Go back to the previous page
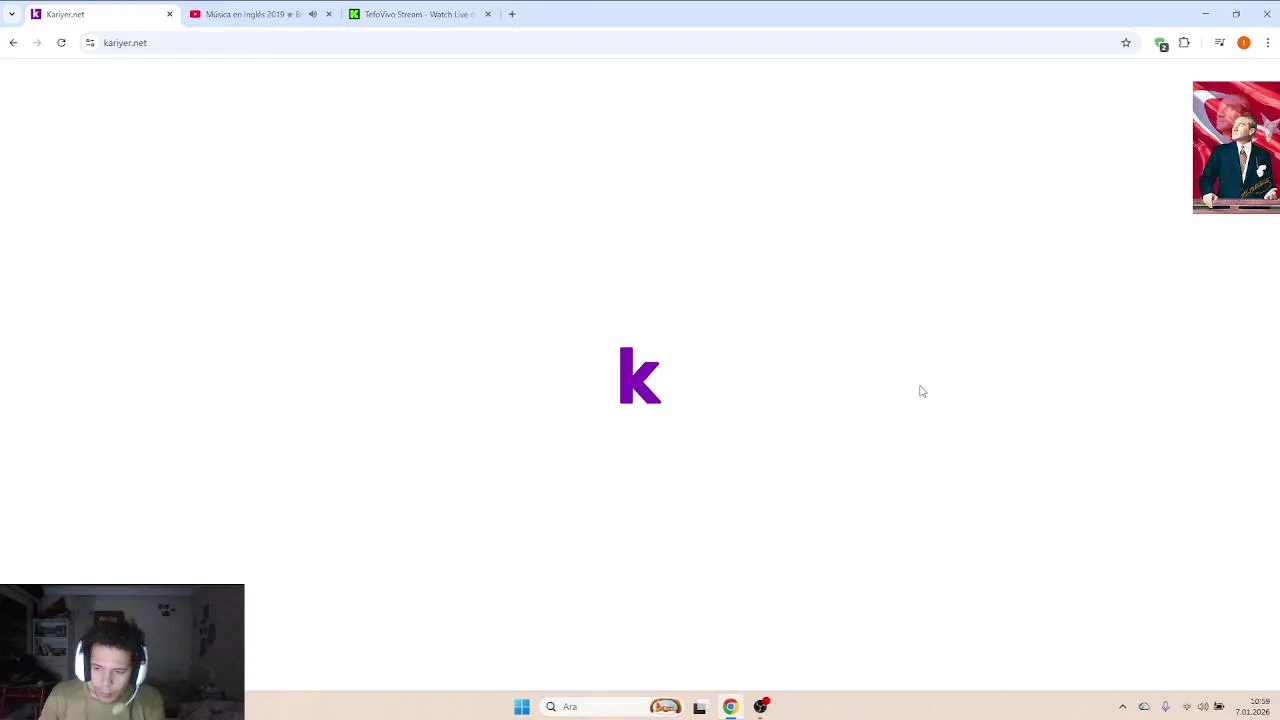The width and height of the screenshot is (1280, 720). click(x=13, y=43)
